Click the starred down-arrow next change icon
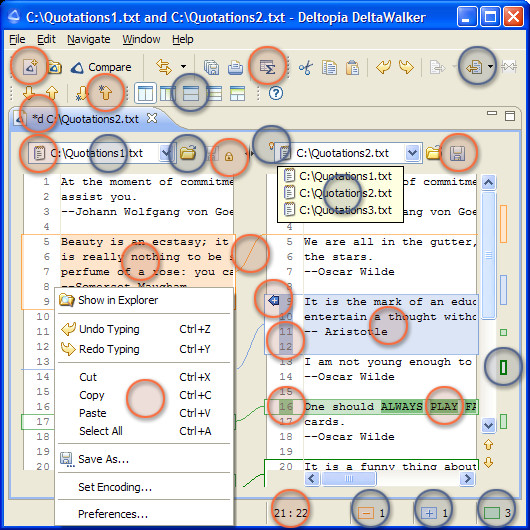 coord(81,93)
